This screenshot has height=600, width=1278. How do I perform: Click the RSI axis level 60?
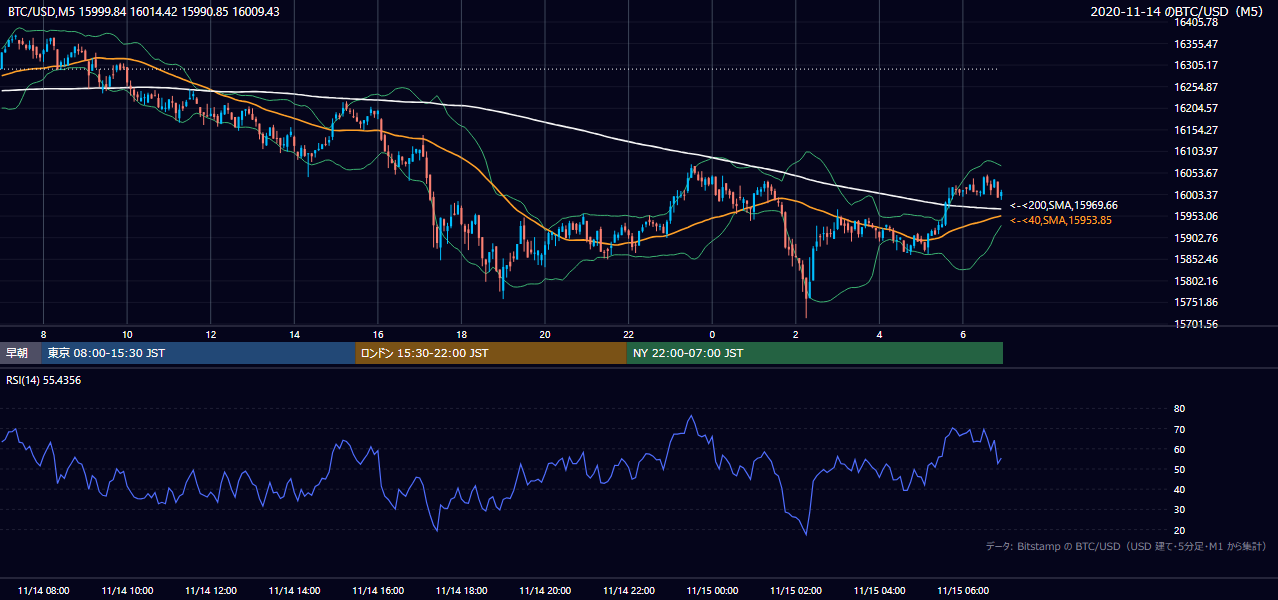(x=1179, y=449)
